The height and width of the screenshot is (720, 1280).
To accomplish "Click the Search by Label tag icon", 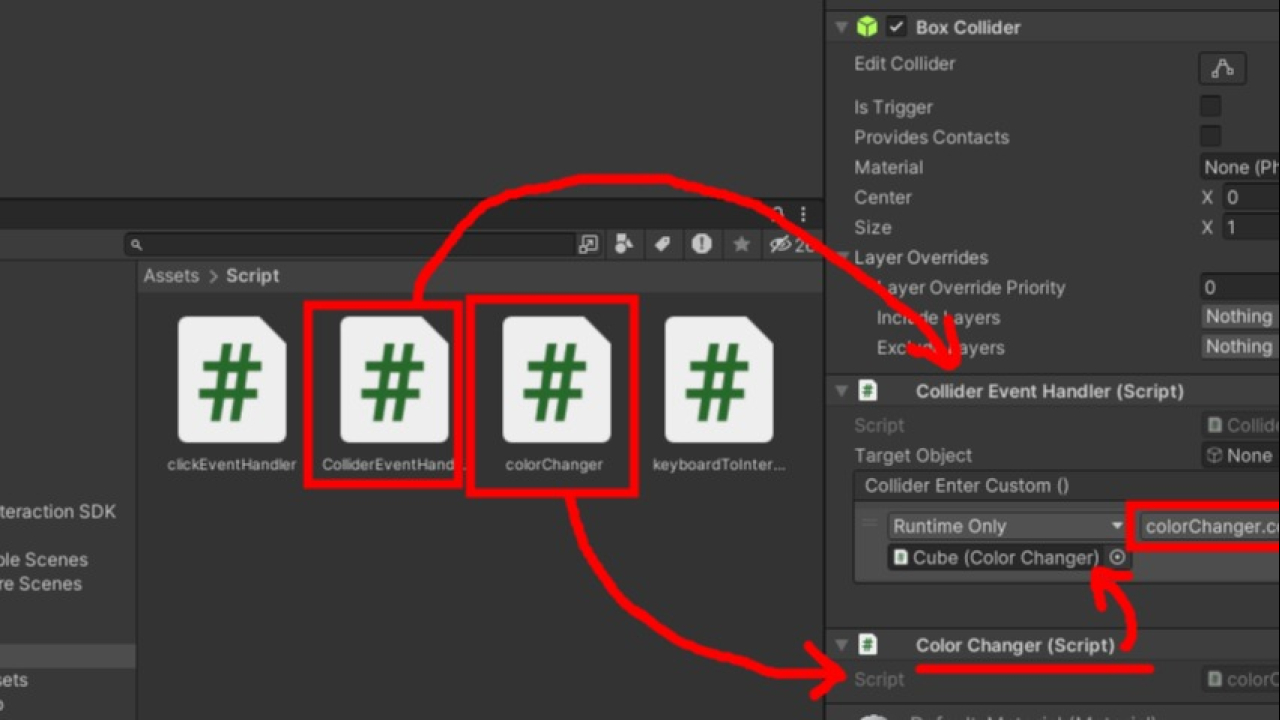I will click(x=662, y=244).
